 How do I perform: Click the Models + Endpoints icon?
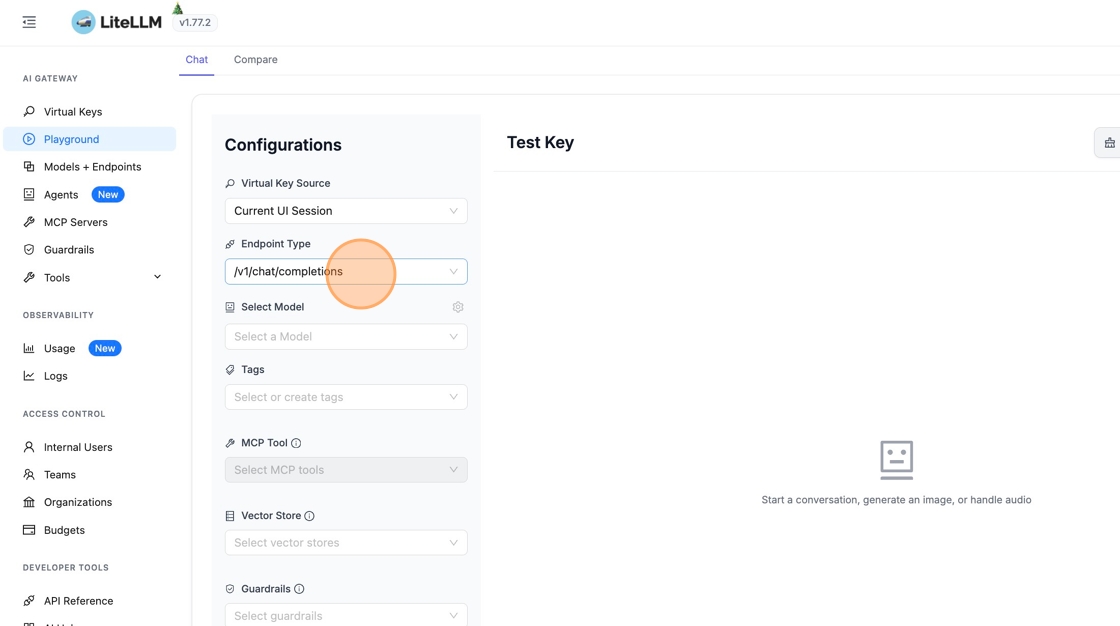tap(29, 167)
